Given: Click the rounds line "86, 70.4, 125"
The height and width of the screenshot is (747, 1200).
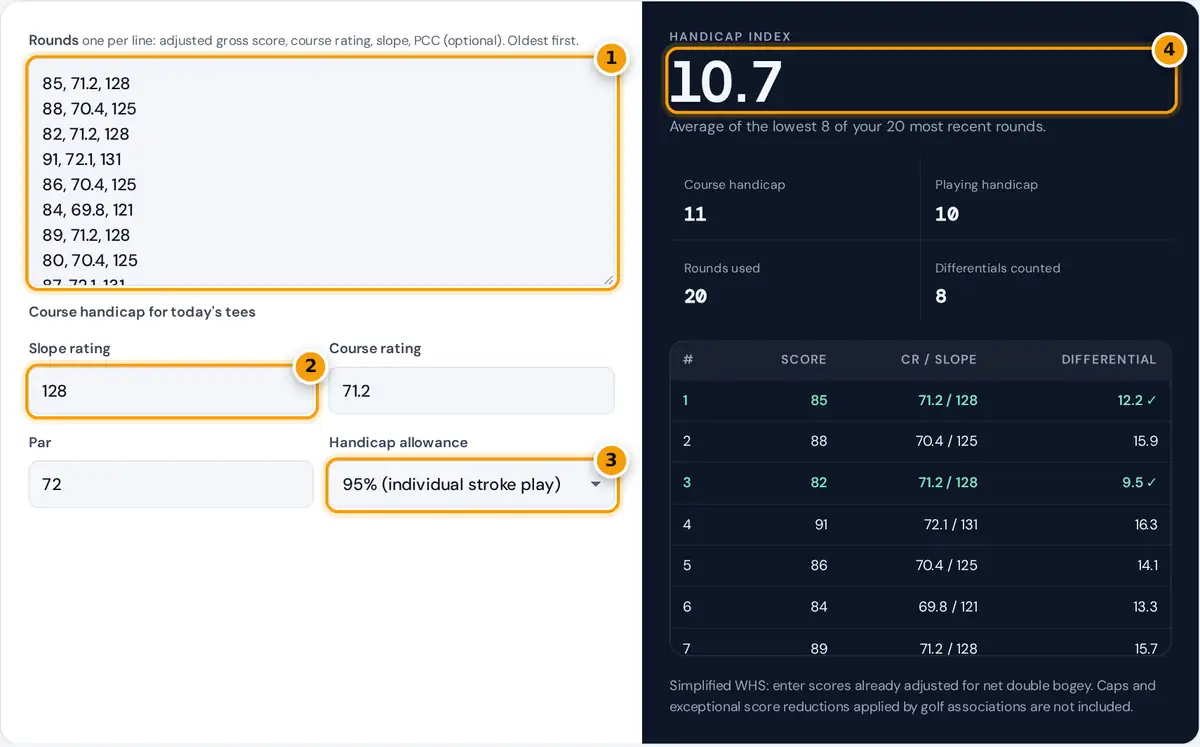Looking at the screenshot, I should (x=89, y=185).
